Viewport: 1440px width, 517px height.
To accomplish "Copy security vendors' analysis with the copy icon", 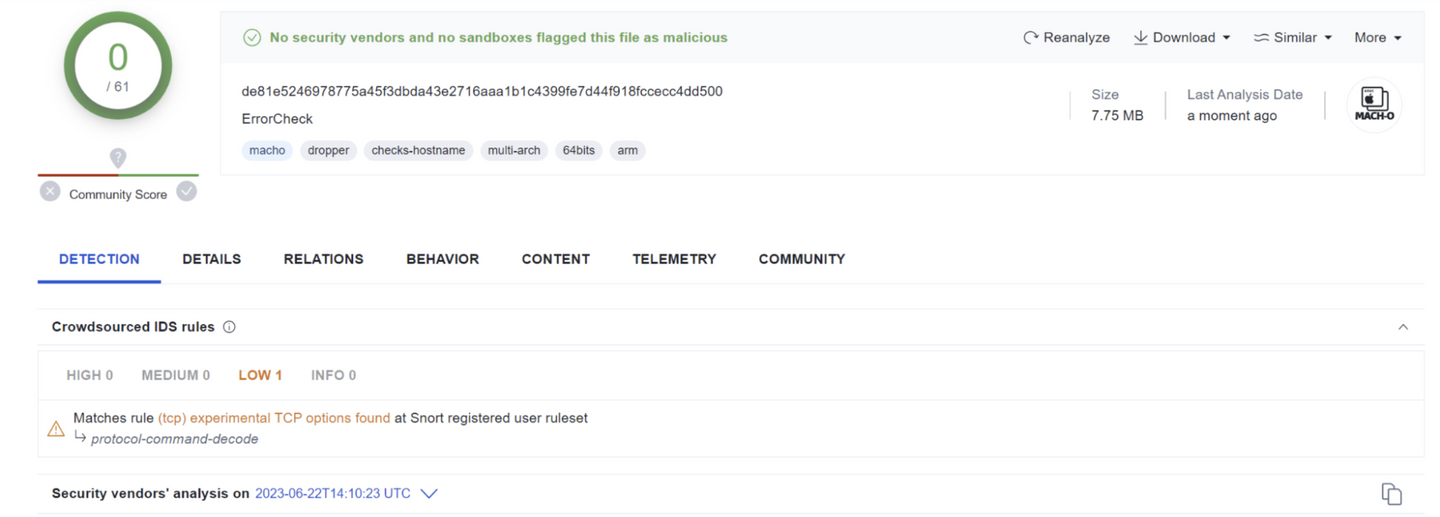I will tap(1391, 493).
